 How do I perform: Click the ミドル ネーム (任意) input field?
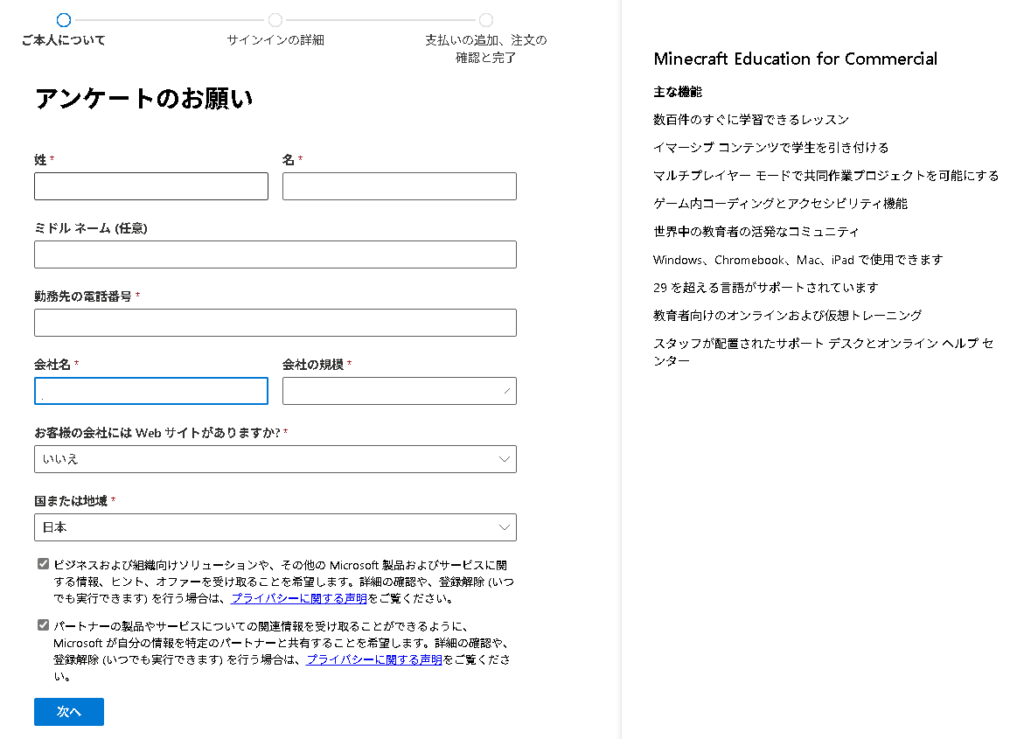[x=275, y=255]
